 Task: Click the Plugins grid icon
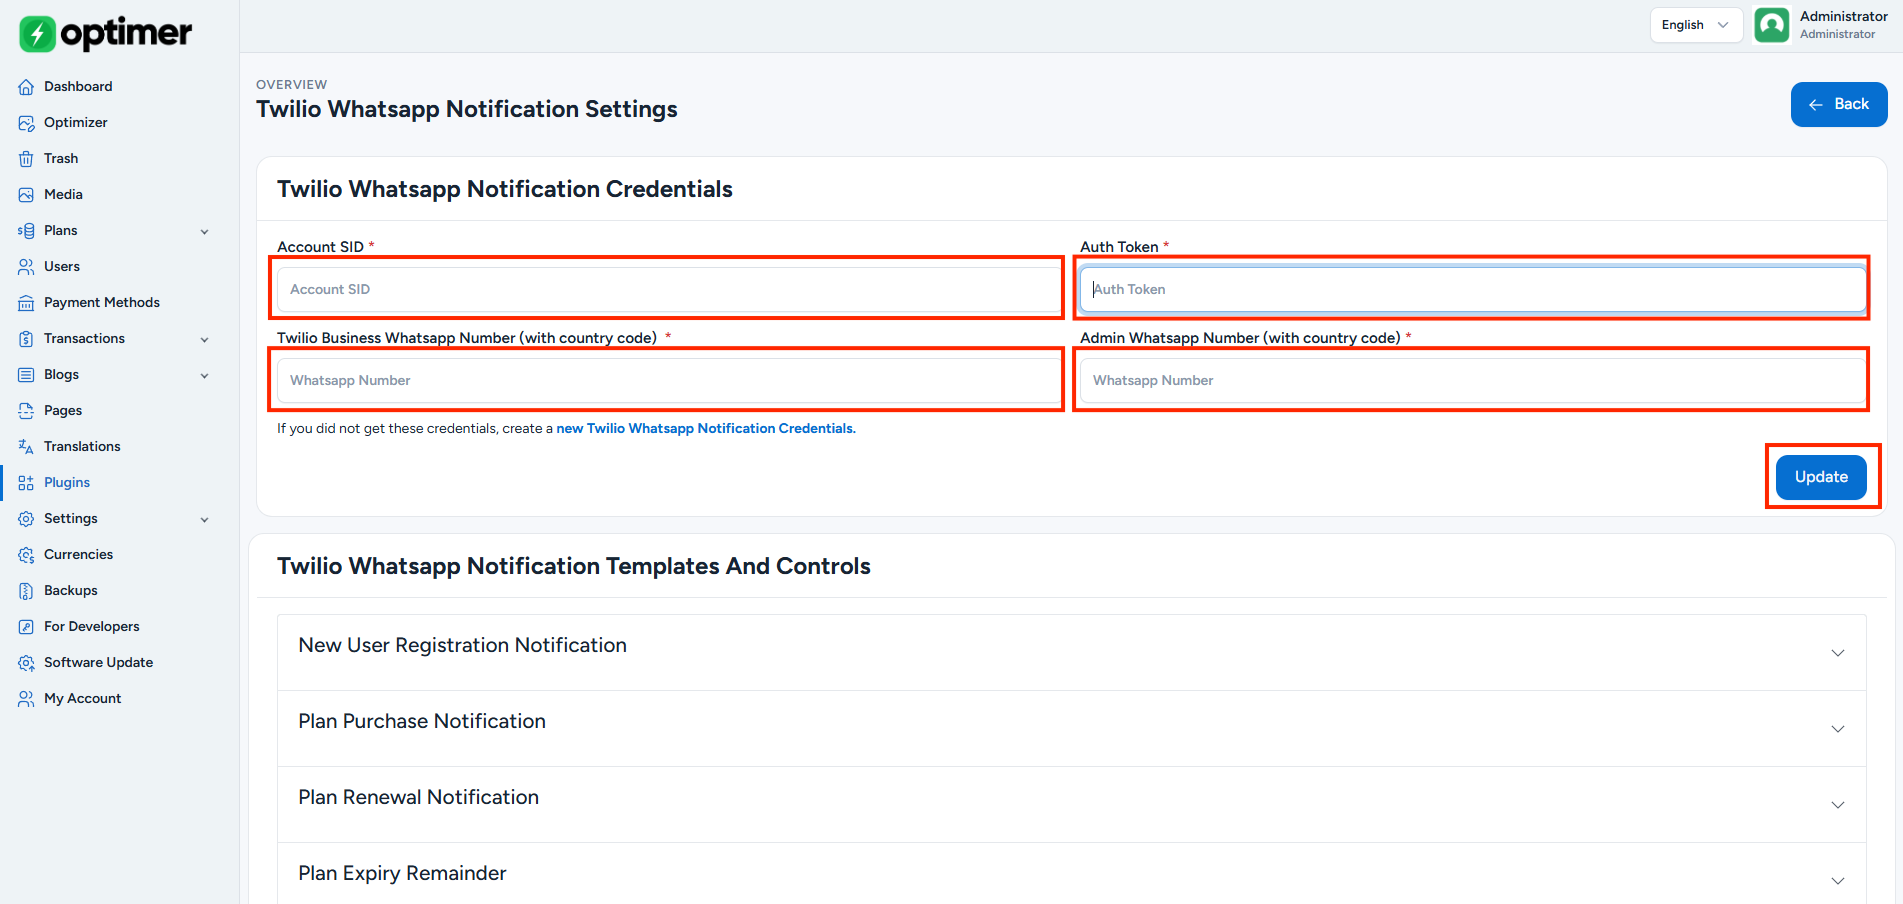tap(26, 483)
